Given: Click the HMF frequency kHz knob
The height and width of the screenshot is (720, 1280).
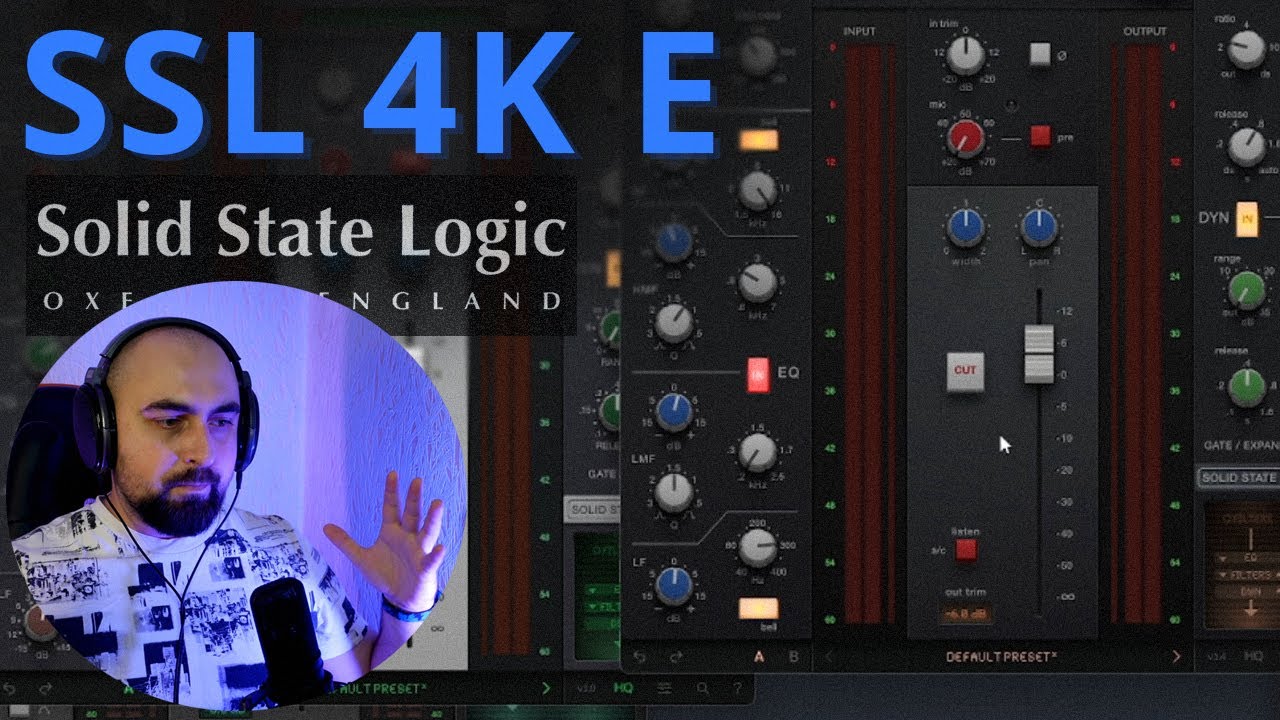Looking at the screenshot, I should pyautogui.click(x=758, y=284).
